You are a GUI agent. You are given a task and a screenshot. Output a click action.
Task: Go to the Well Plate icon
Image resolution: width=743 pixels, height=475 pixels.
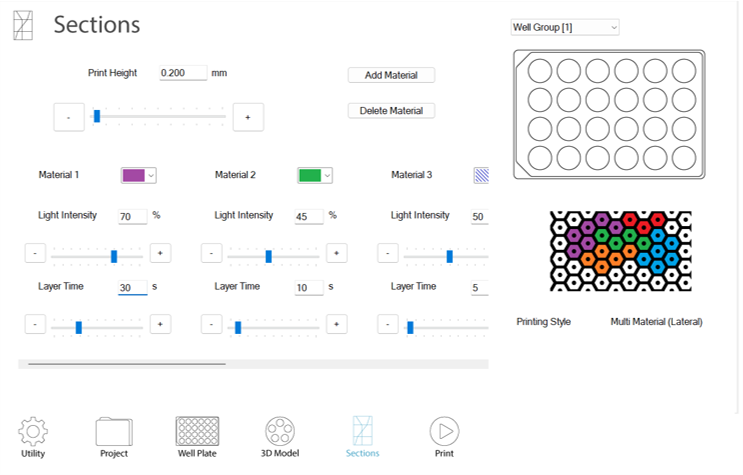[197, 431]
